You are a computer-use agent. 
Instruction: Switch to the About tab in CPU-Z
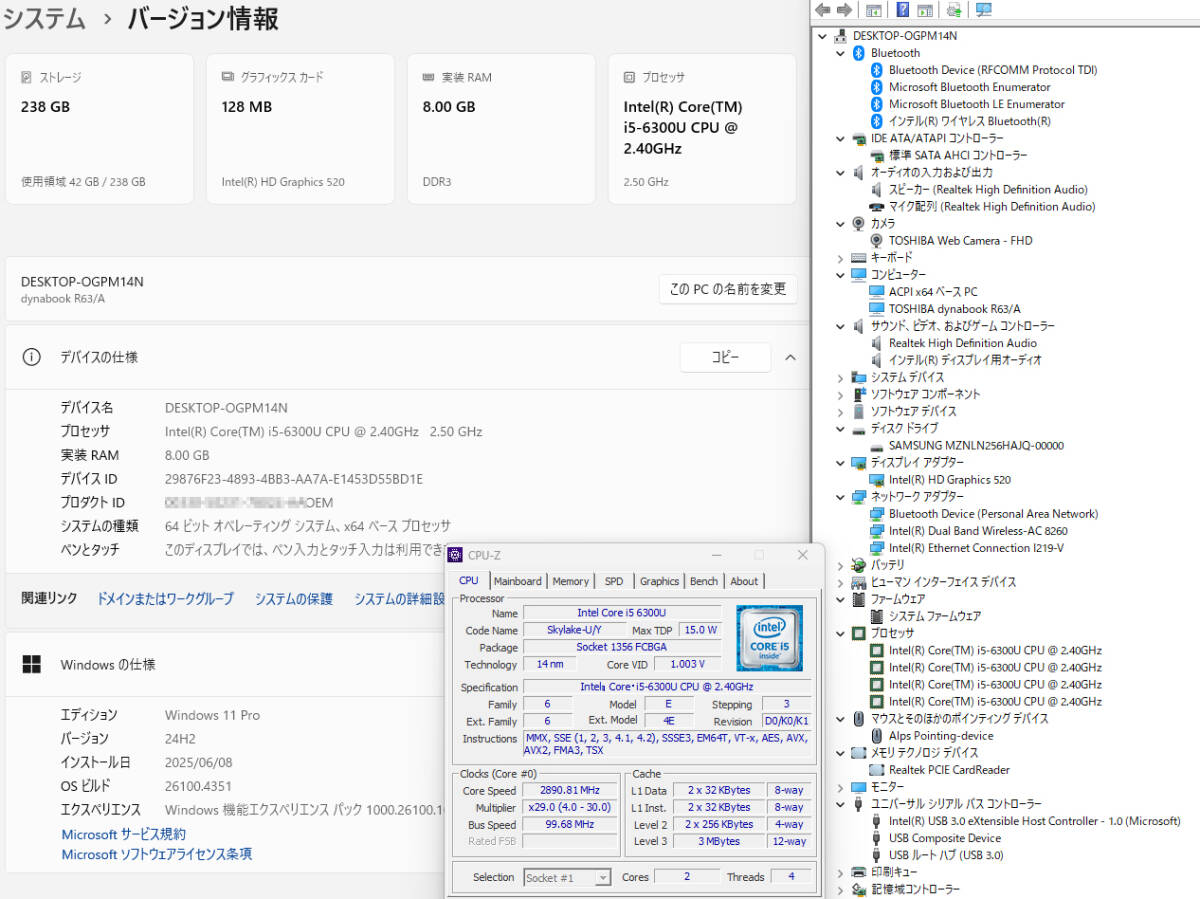coord(744,581)
